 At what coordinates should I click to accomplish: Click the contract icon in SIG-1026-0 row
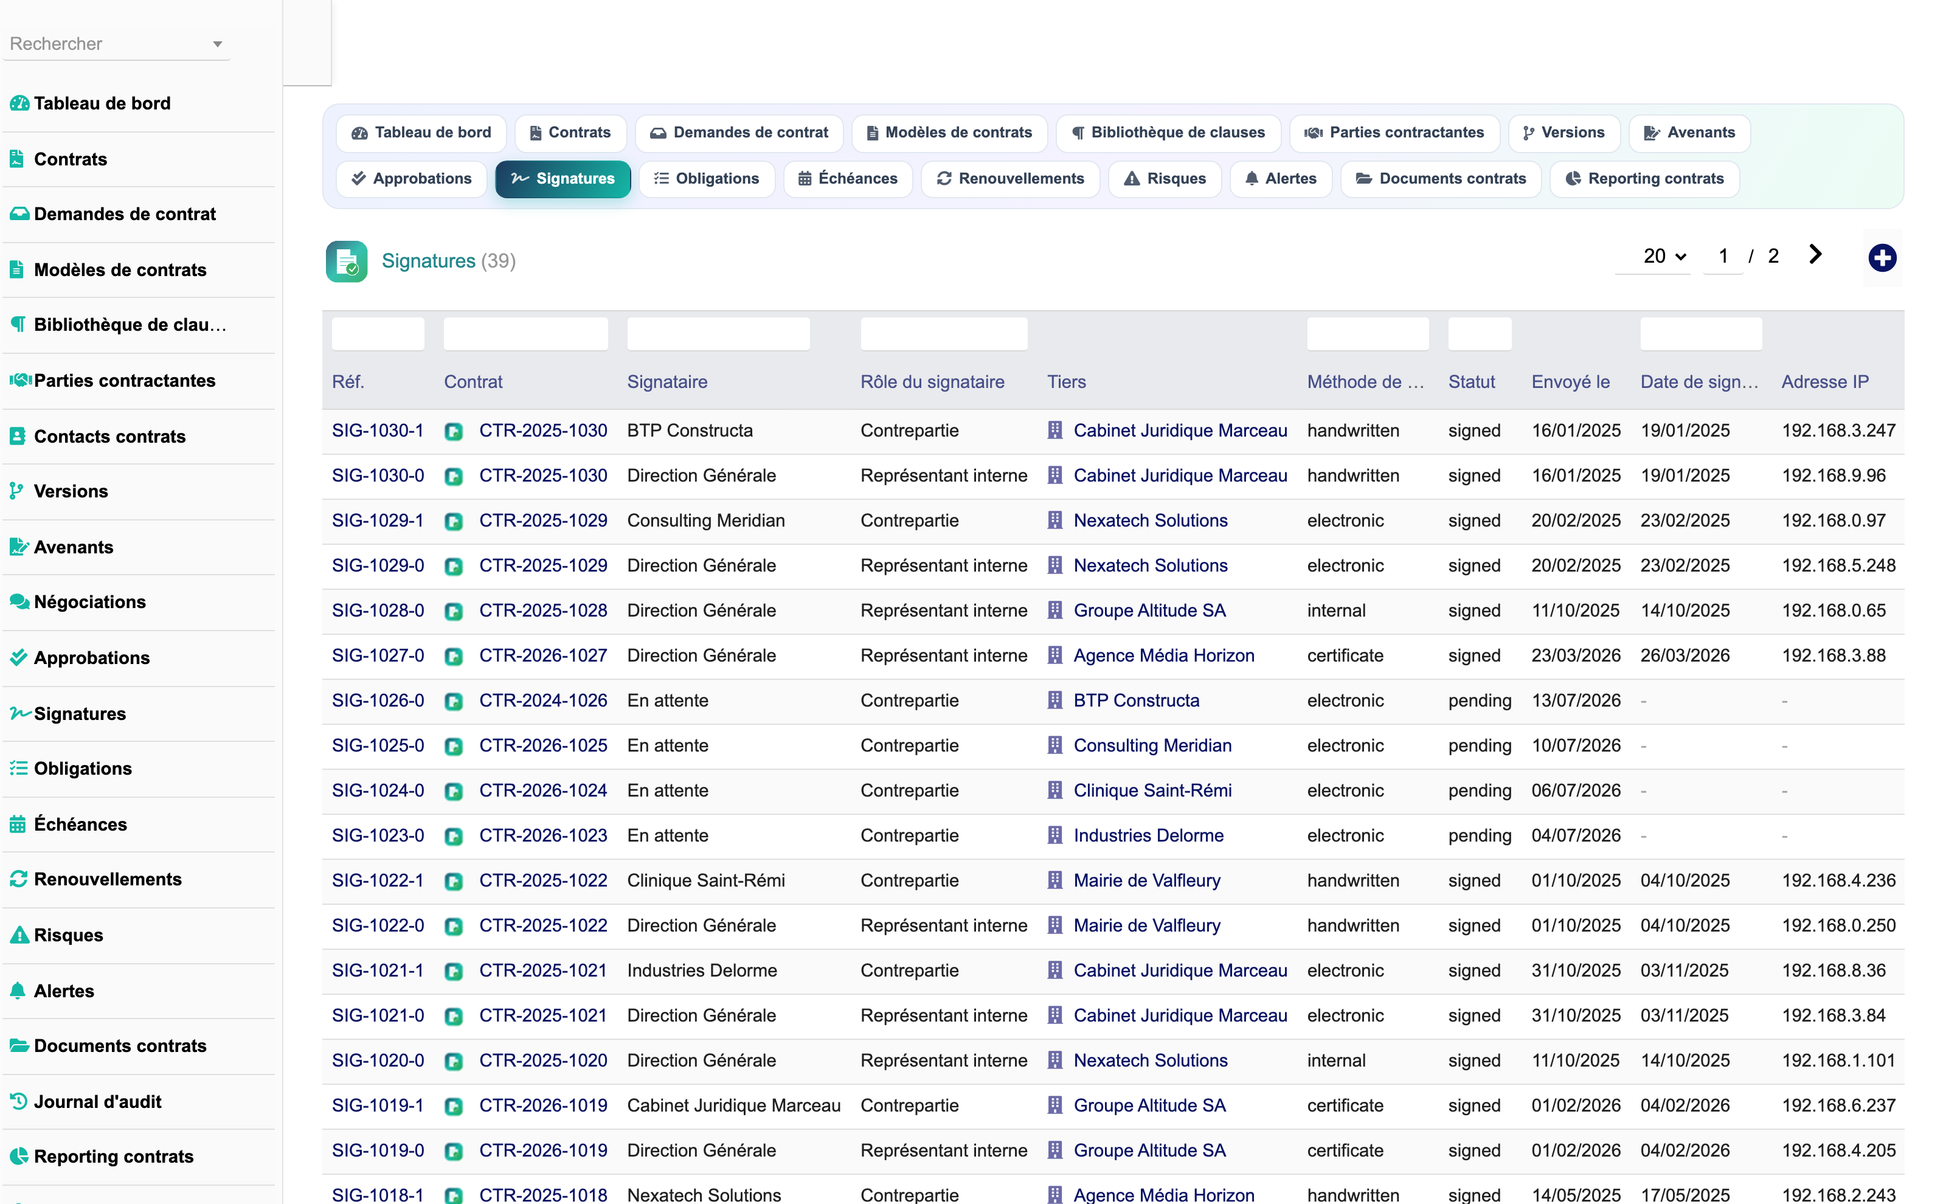(454, 702)
